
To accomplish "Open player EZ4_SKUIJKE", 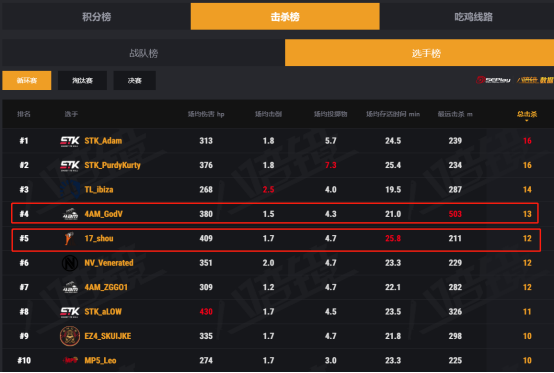I will [108, 336].
